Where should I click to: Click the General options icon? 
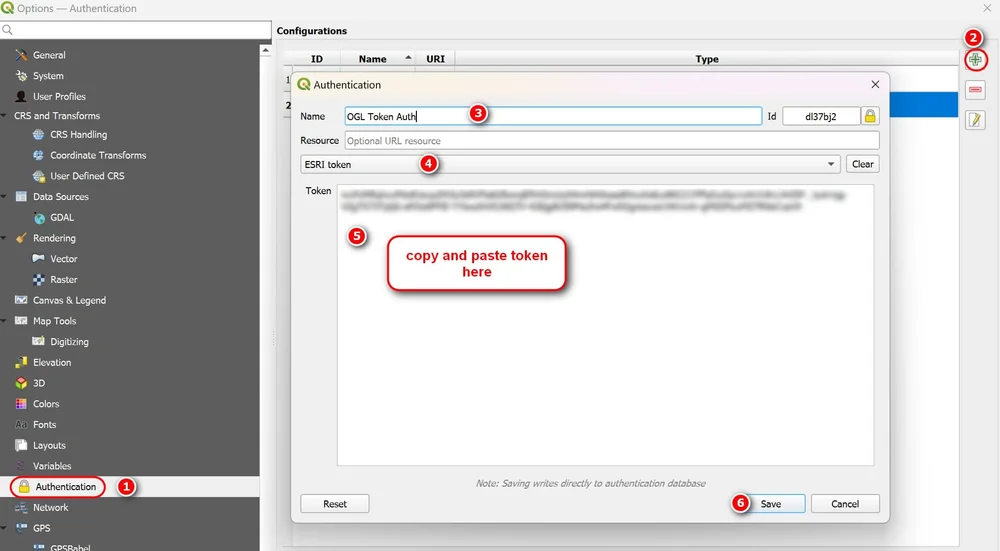(22, 55)
